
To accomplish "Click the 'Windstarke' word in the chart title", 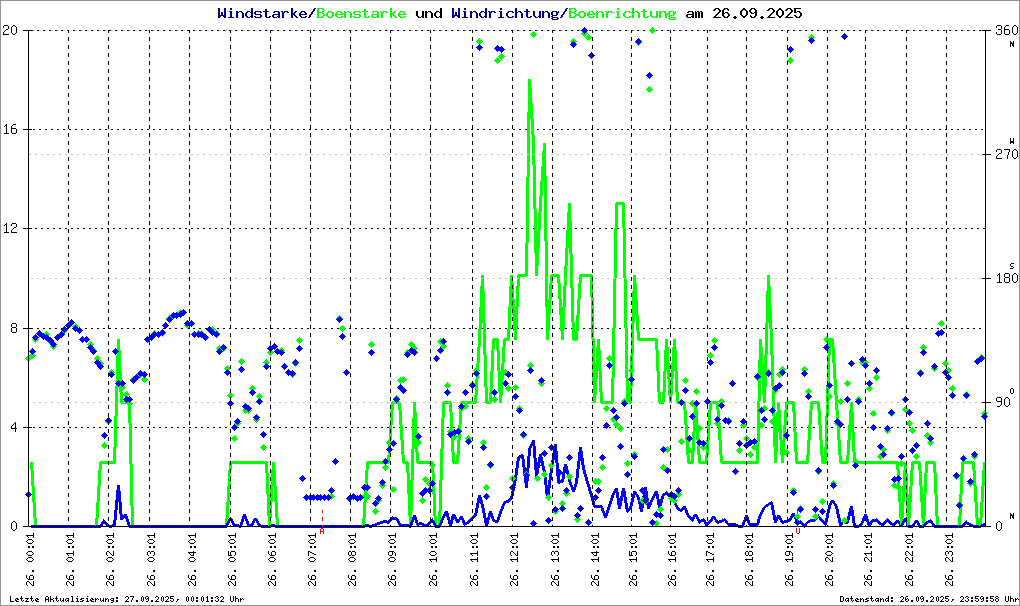I will pyautogui.click(x=262, y=13).
